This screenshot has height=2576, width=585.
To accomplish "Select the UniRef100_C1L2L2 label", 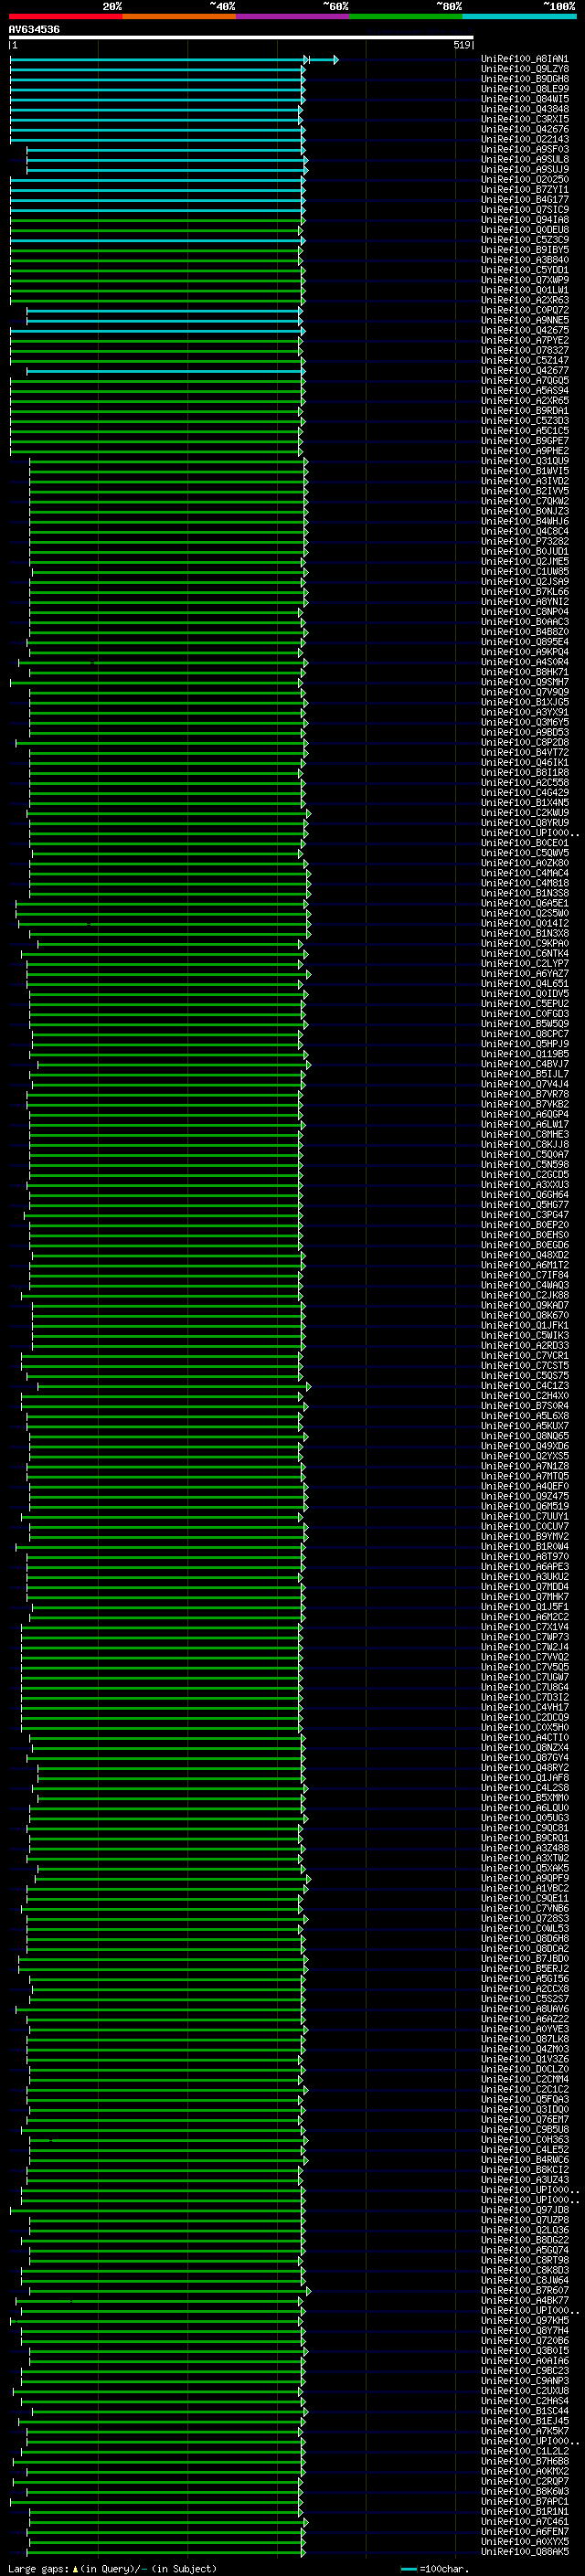I will pos(525,2451).
